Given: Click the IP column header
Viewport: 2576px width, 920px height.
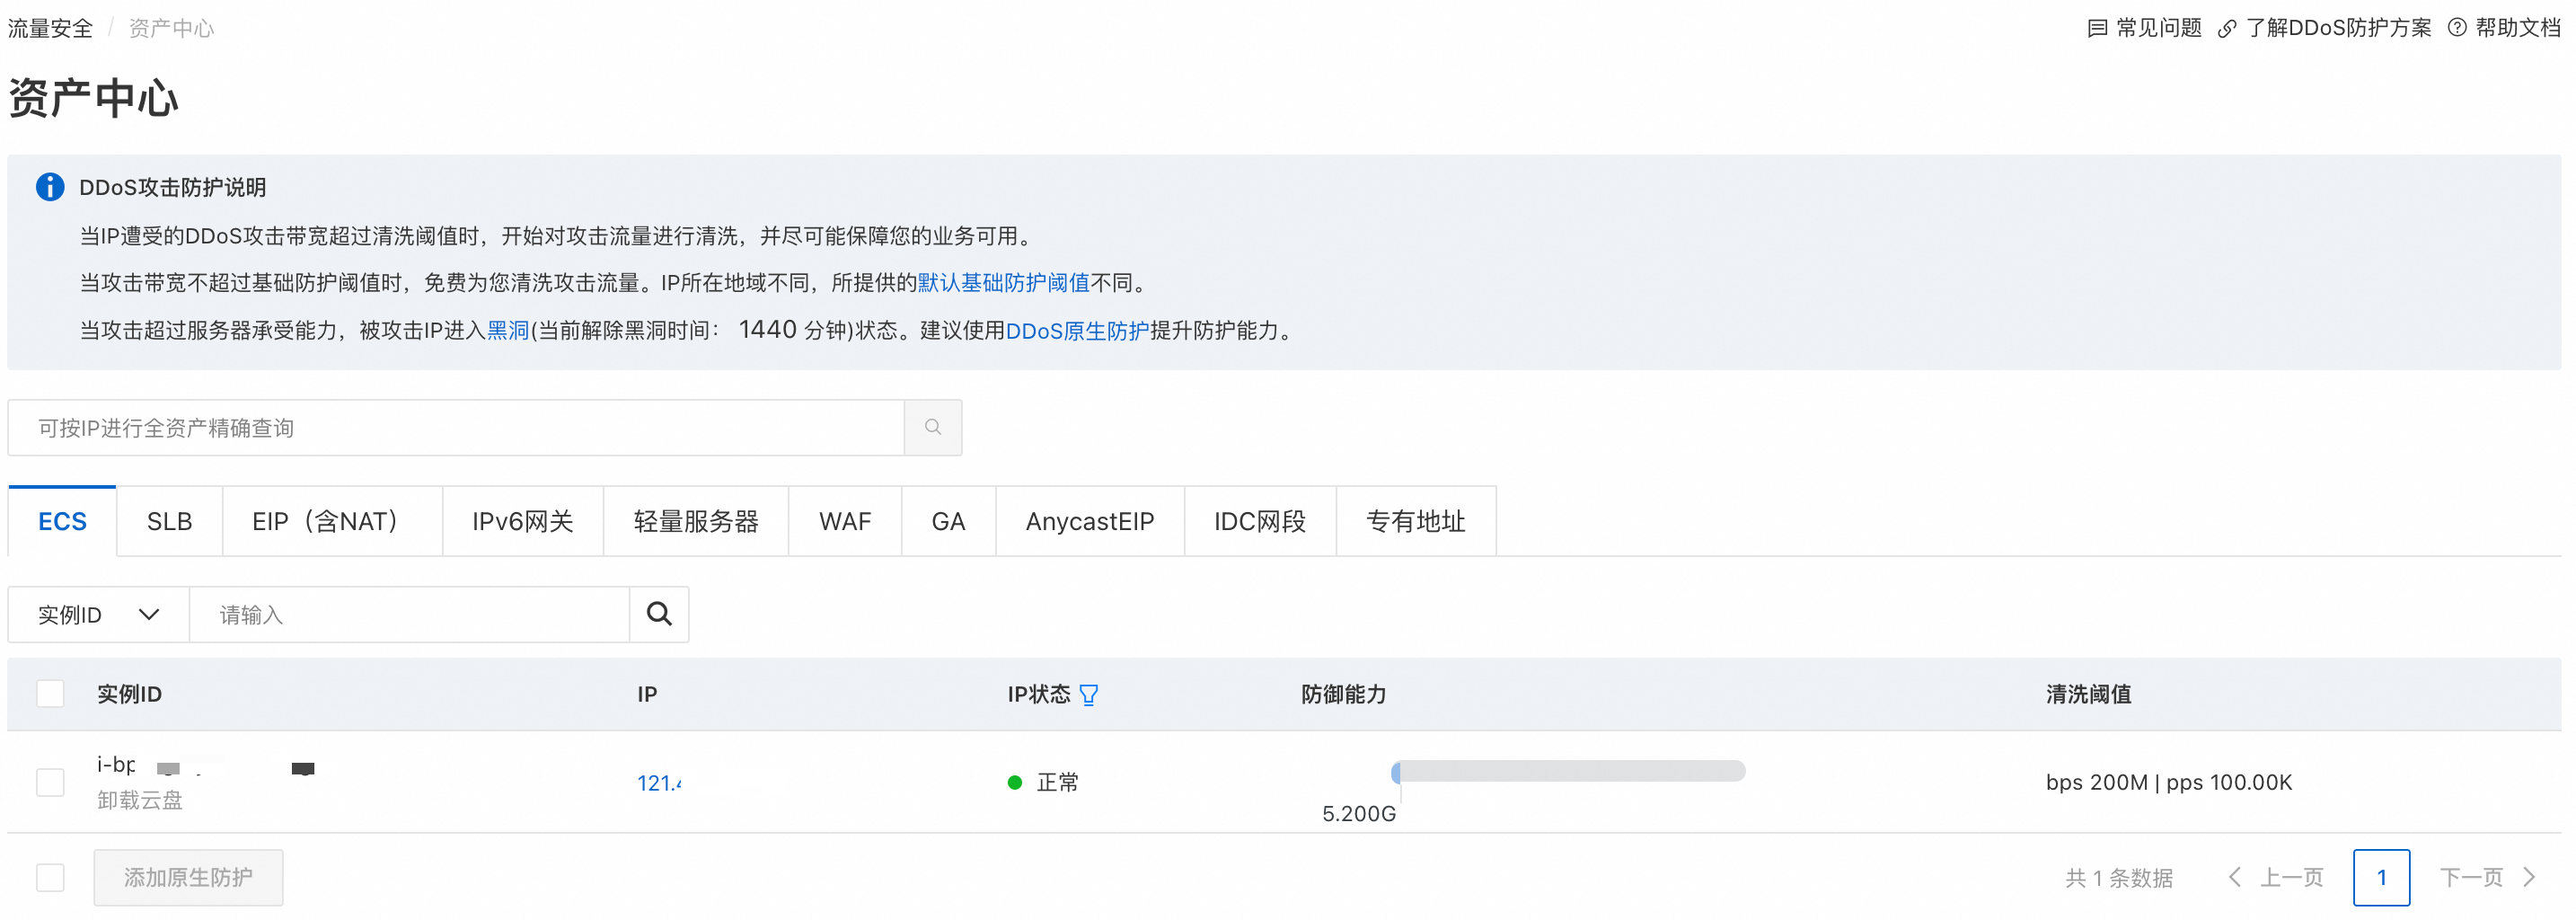Looking at the screenshot, I should click(x=647, y=693).
